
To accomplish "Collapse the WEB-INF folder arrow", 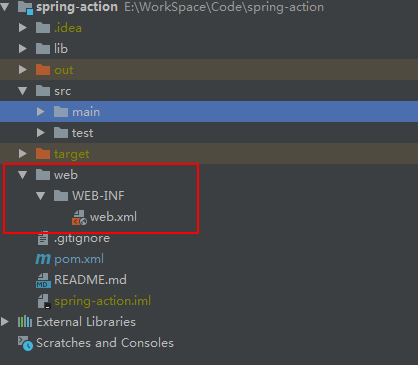I will pos(41,196).
